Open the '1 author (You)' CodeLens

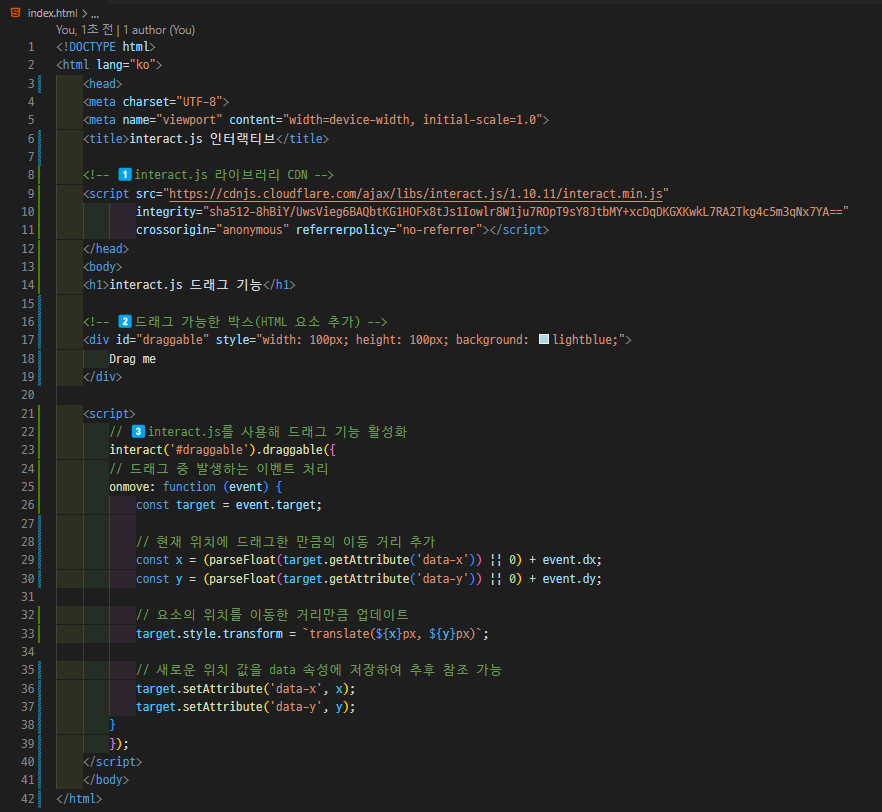[x=159, y=30]
